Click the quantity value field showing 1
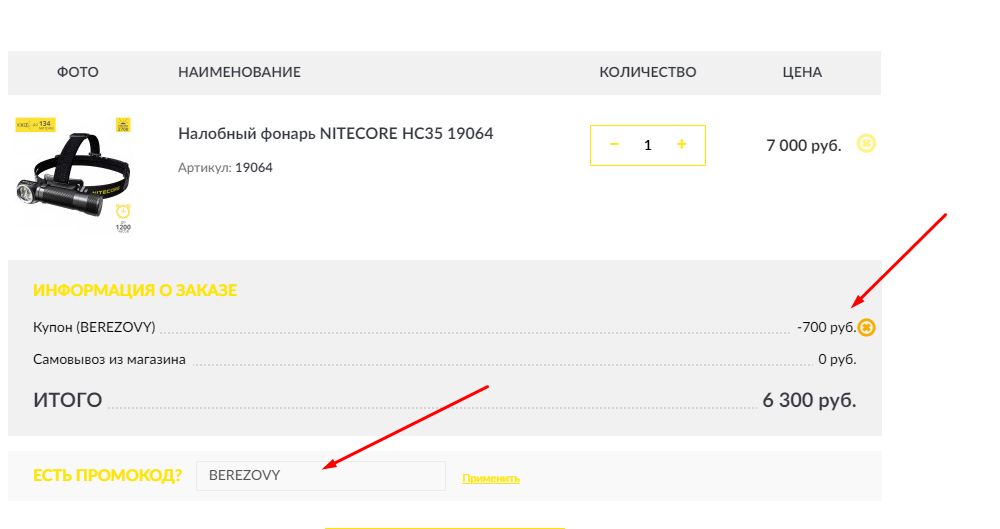 647,145
